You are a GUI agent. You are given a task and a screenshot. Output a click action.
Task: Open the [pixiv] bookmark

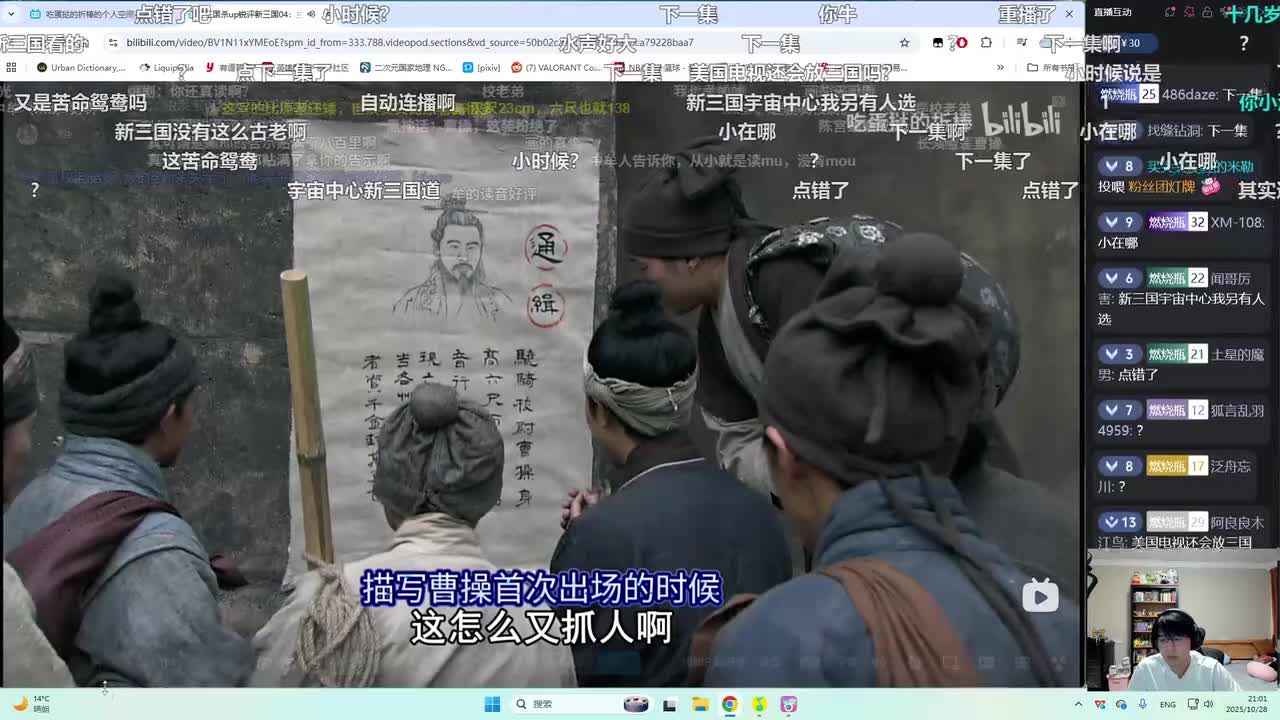482,68
